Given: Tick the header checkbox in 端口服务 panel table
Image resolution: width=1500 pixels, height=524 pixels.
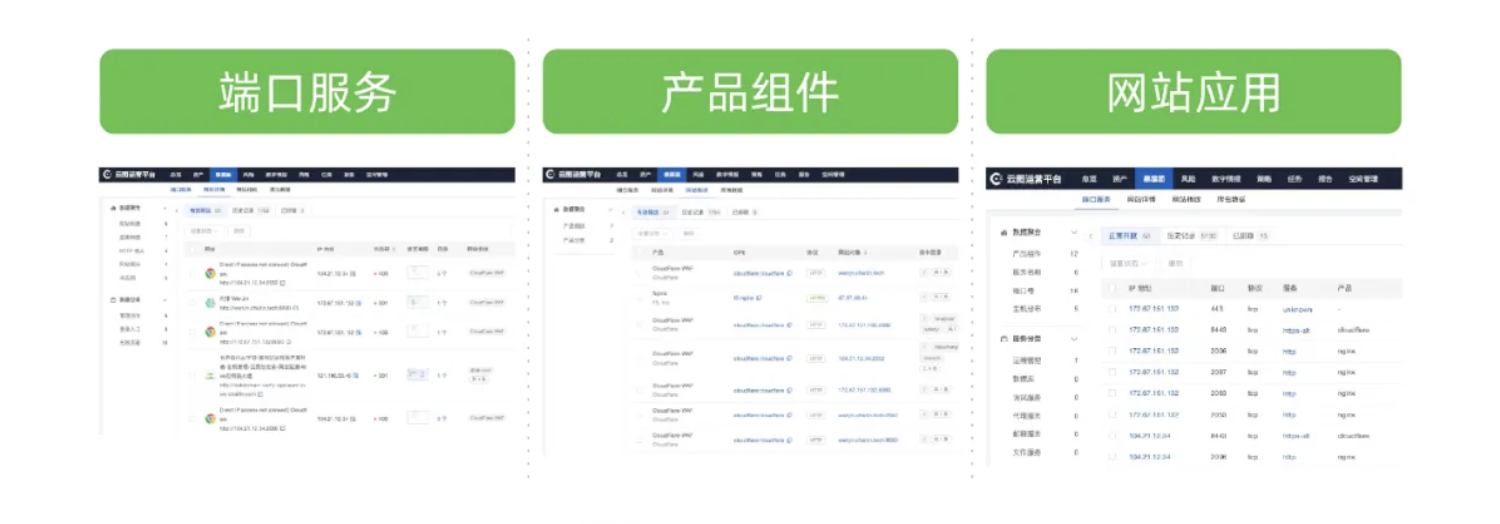Looking at the screenshot, I should click(192, 249).
